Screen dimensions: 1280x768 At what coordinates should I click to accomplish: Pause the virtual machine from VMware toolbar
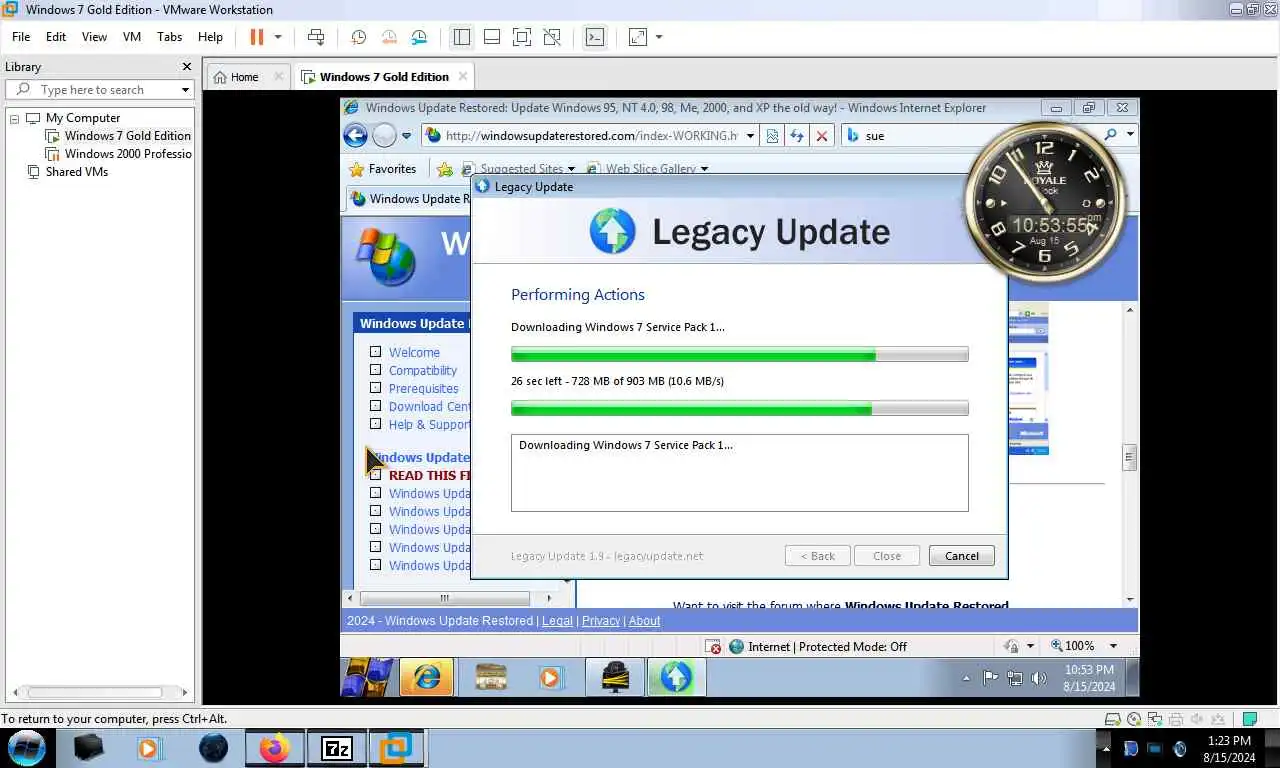tap(256, 37)
